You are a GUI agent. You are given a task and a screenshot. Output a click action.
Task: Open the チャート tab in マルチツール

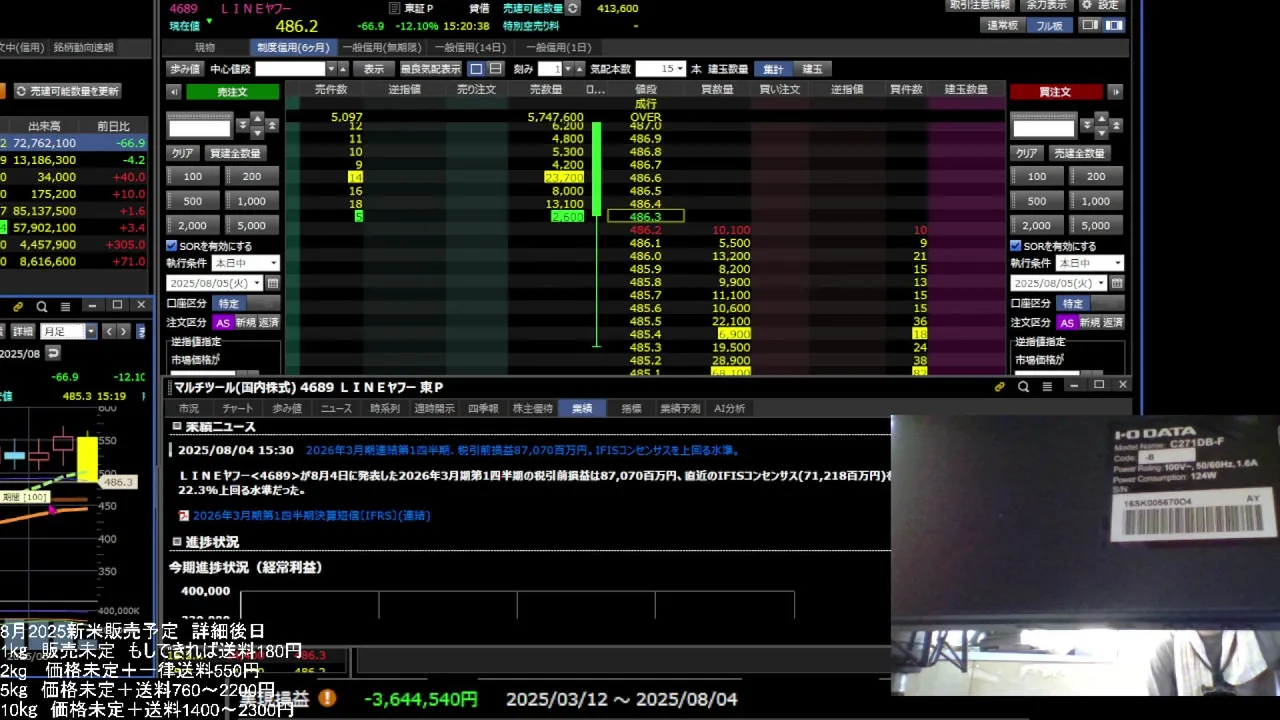click(238, 409)
